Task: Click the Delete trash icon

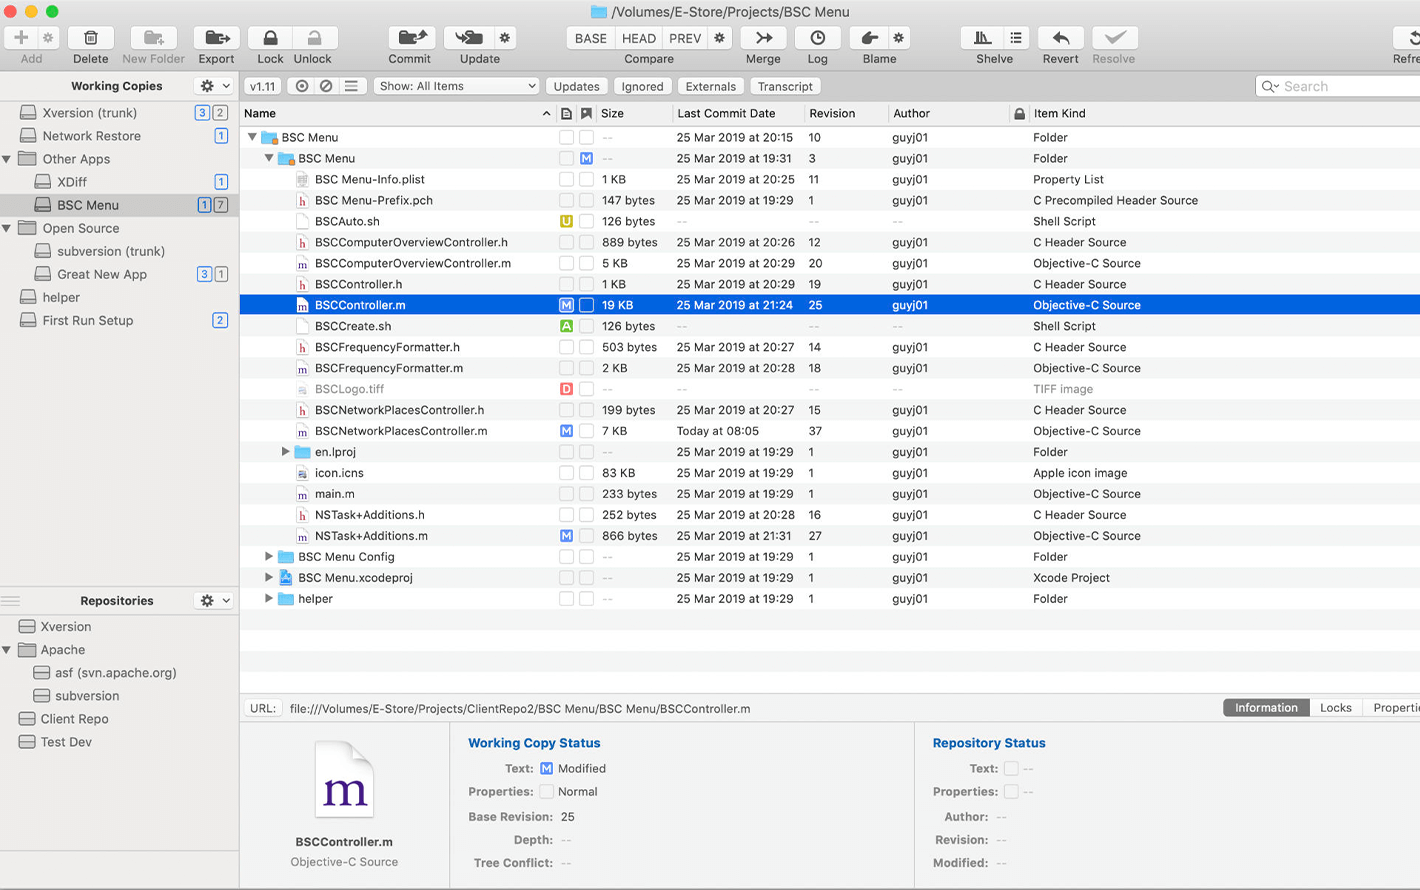Action: 90,38
